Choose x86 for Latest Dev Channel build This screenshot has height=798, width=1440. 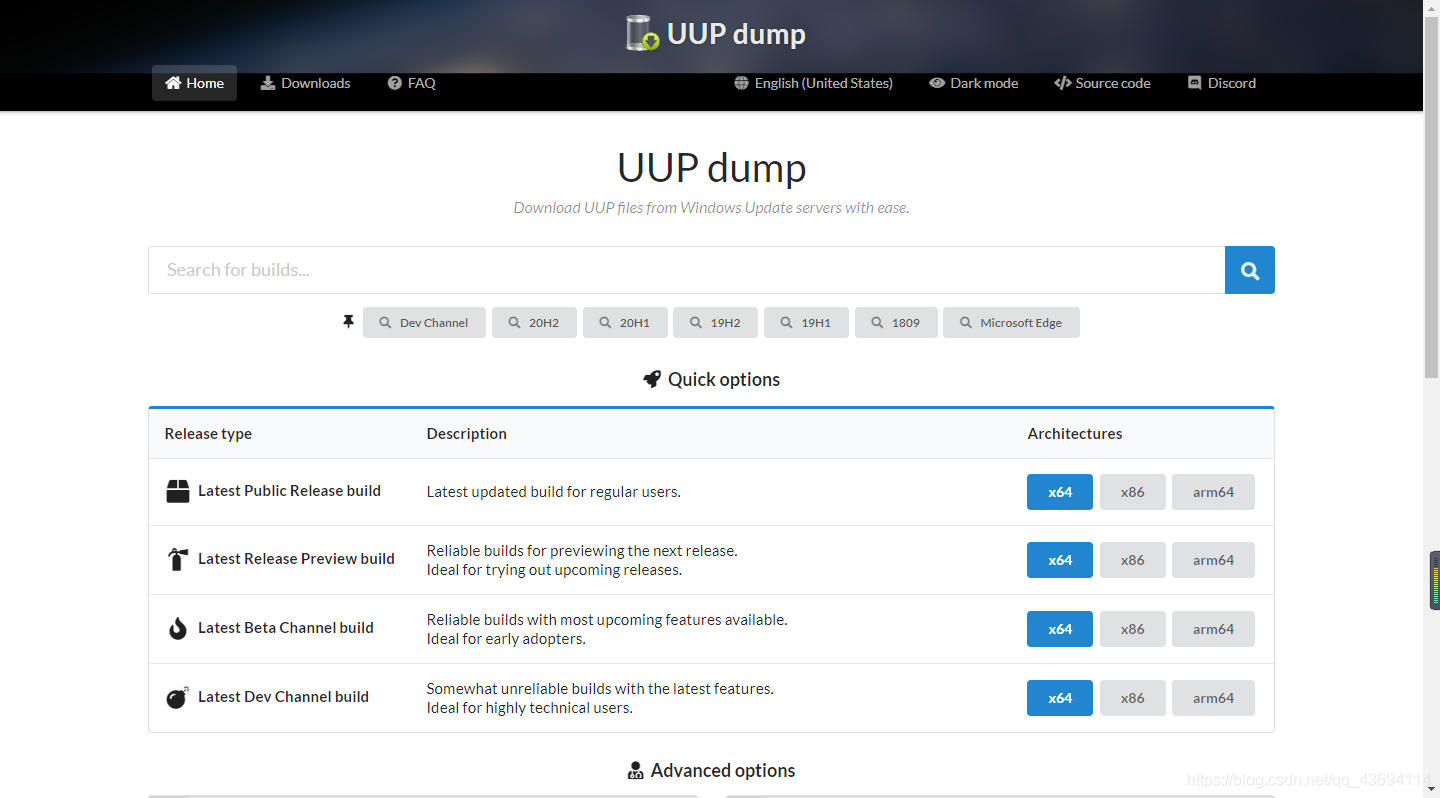pos(1133,698)
